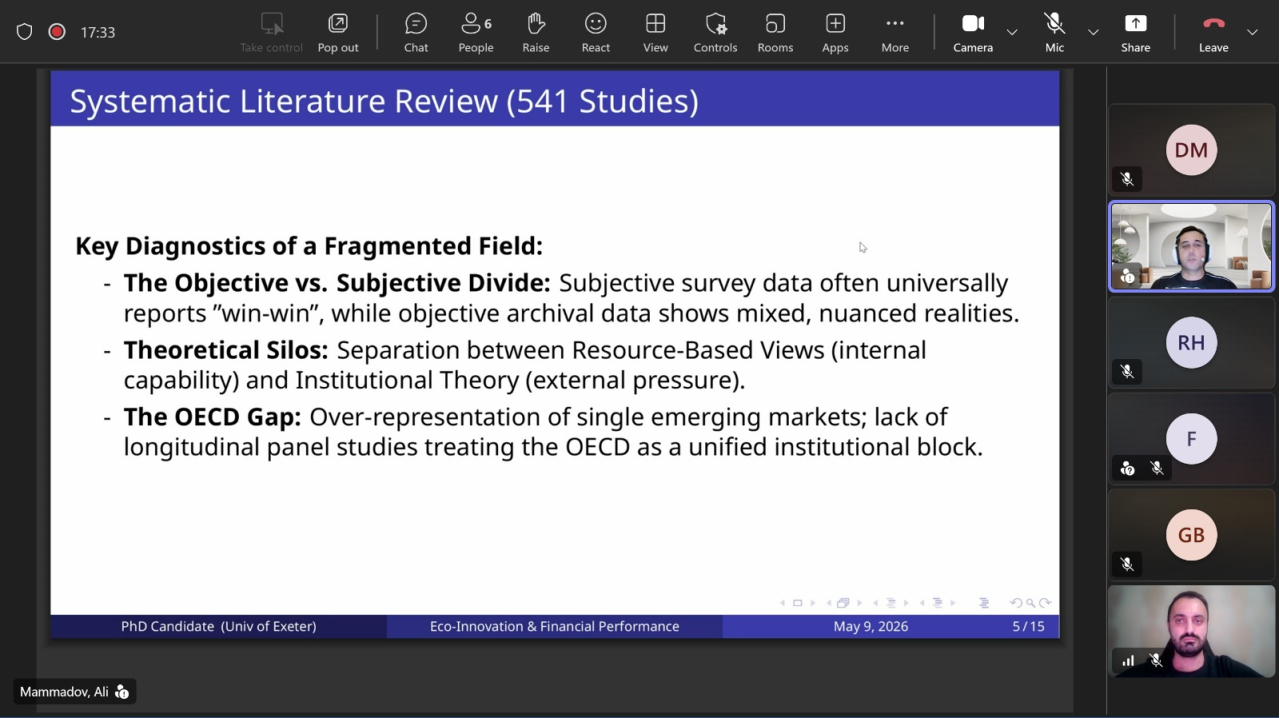Click slide title Systematic Literature Review

(x=384, y=101)
